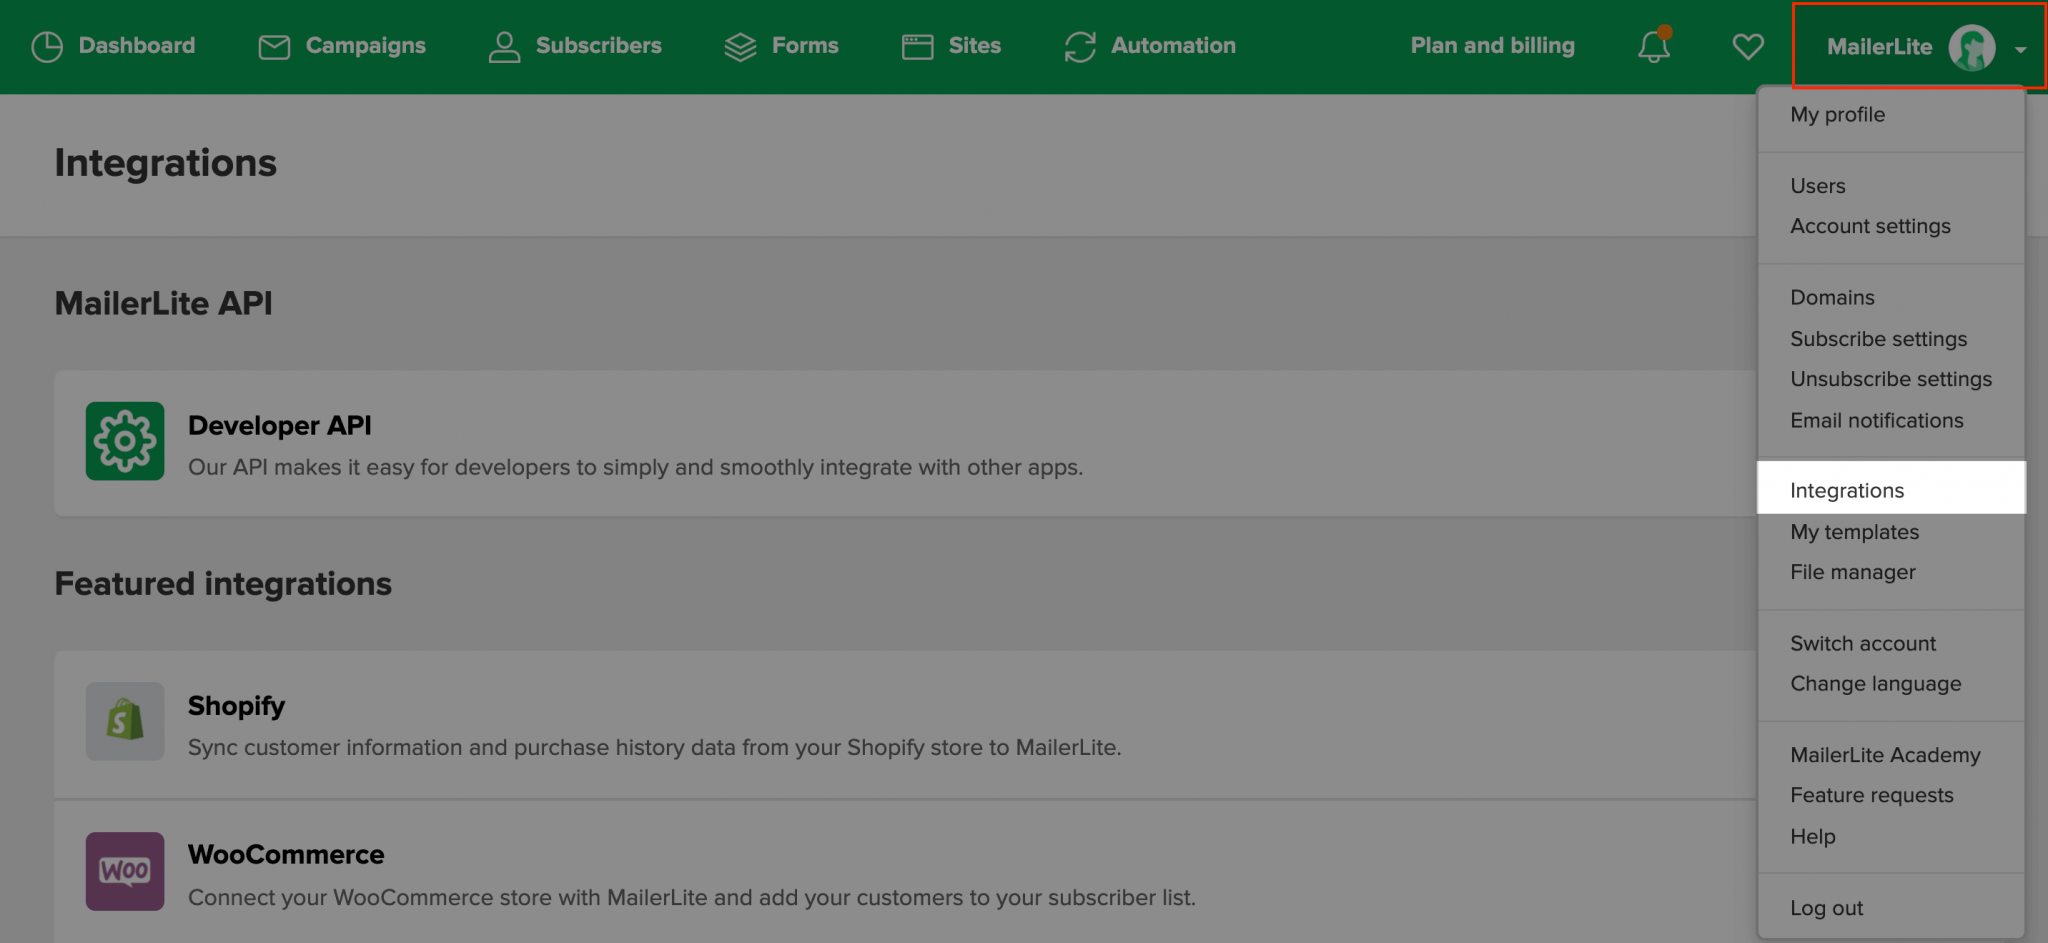
Task: Open Users from the account menu
Action: pyautogui.click(x=1818, y=186)
